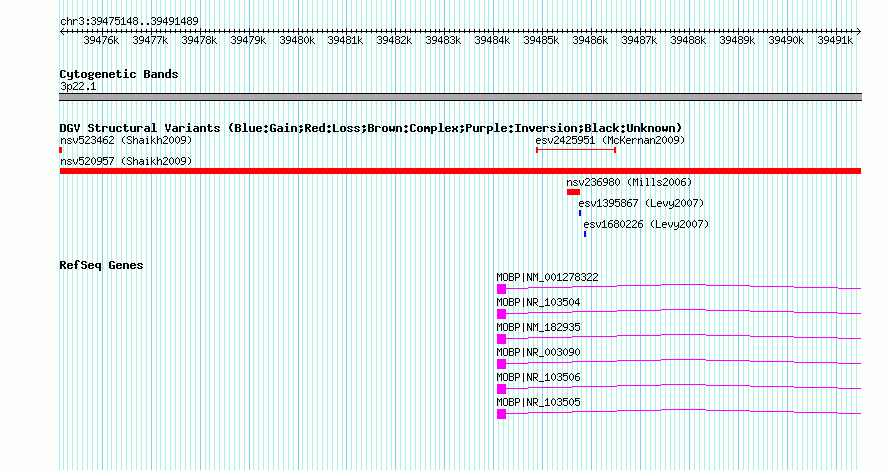Click the esv2425951 red bracketed interval glyph
The height and width of the screenshot is (470, 890).
576,150
